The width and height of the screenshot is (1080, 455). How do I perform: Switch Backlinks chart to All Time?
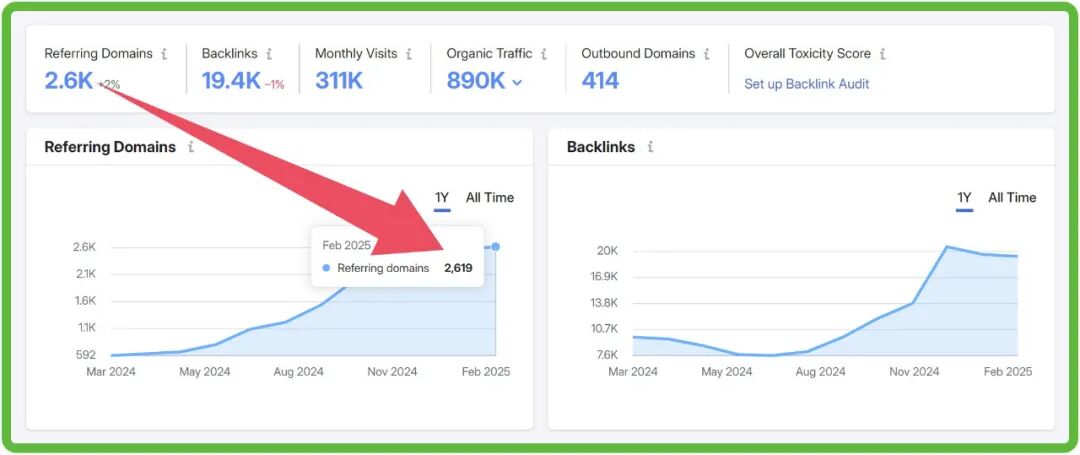point(1012,198)
